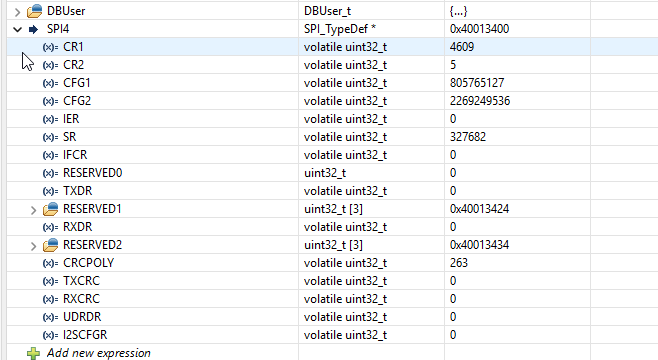This screenshot has width=658, height=360.
Task: Click the variable icon beside CFG1
Action: (x=50, y=83)
